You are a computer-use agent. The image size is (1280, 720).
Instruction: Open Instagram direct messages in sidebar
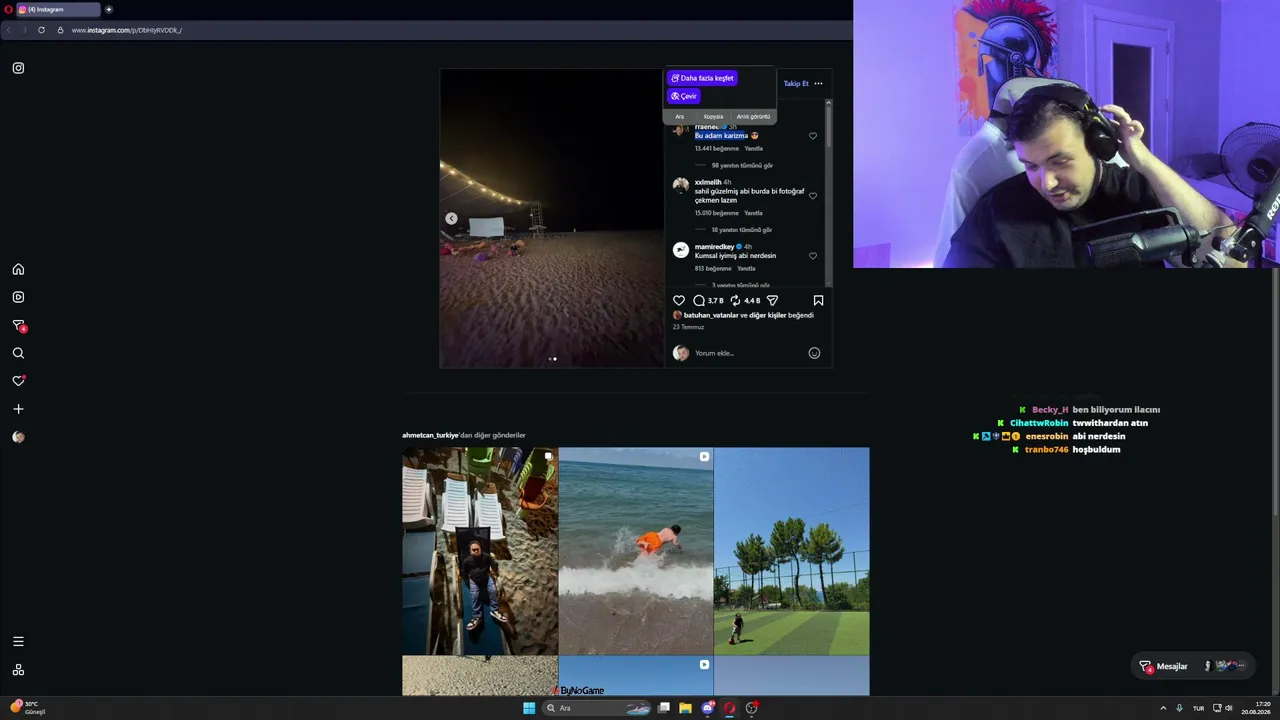click(x=18, y=325)
